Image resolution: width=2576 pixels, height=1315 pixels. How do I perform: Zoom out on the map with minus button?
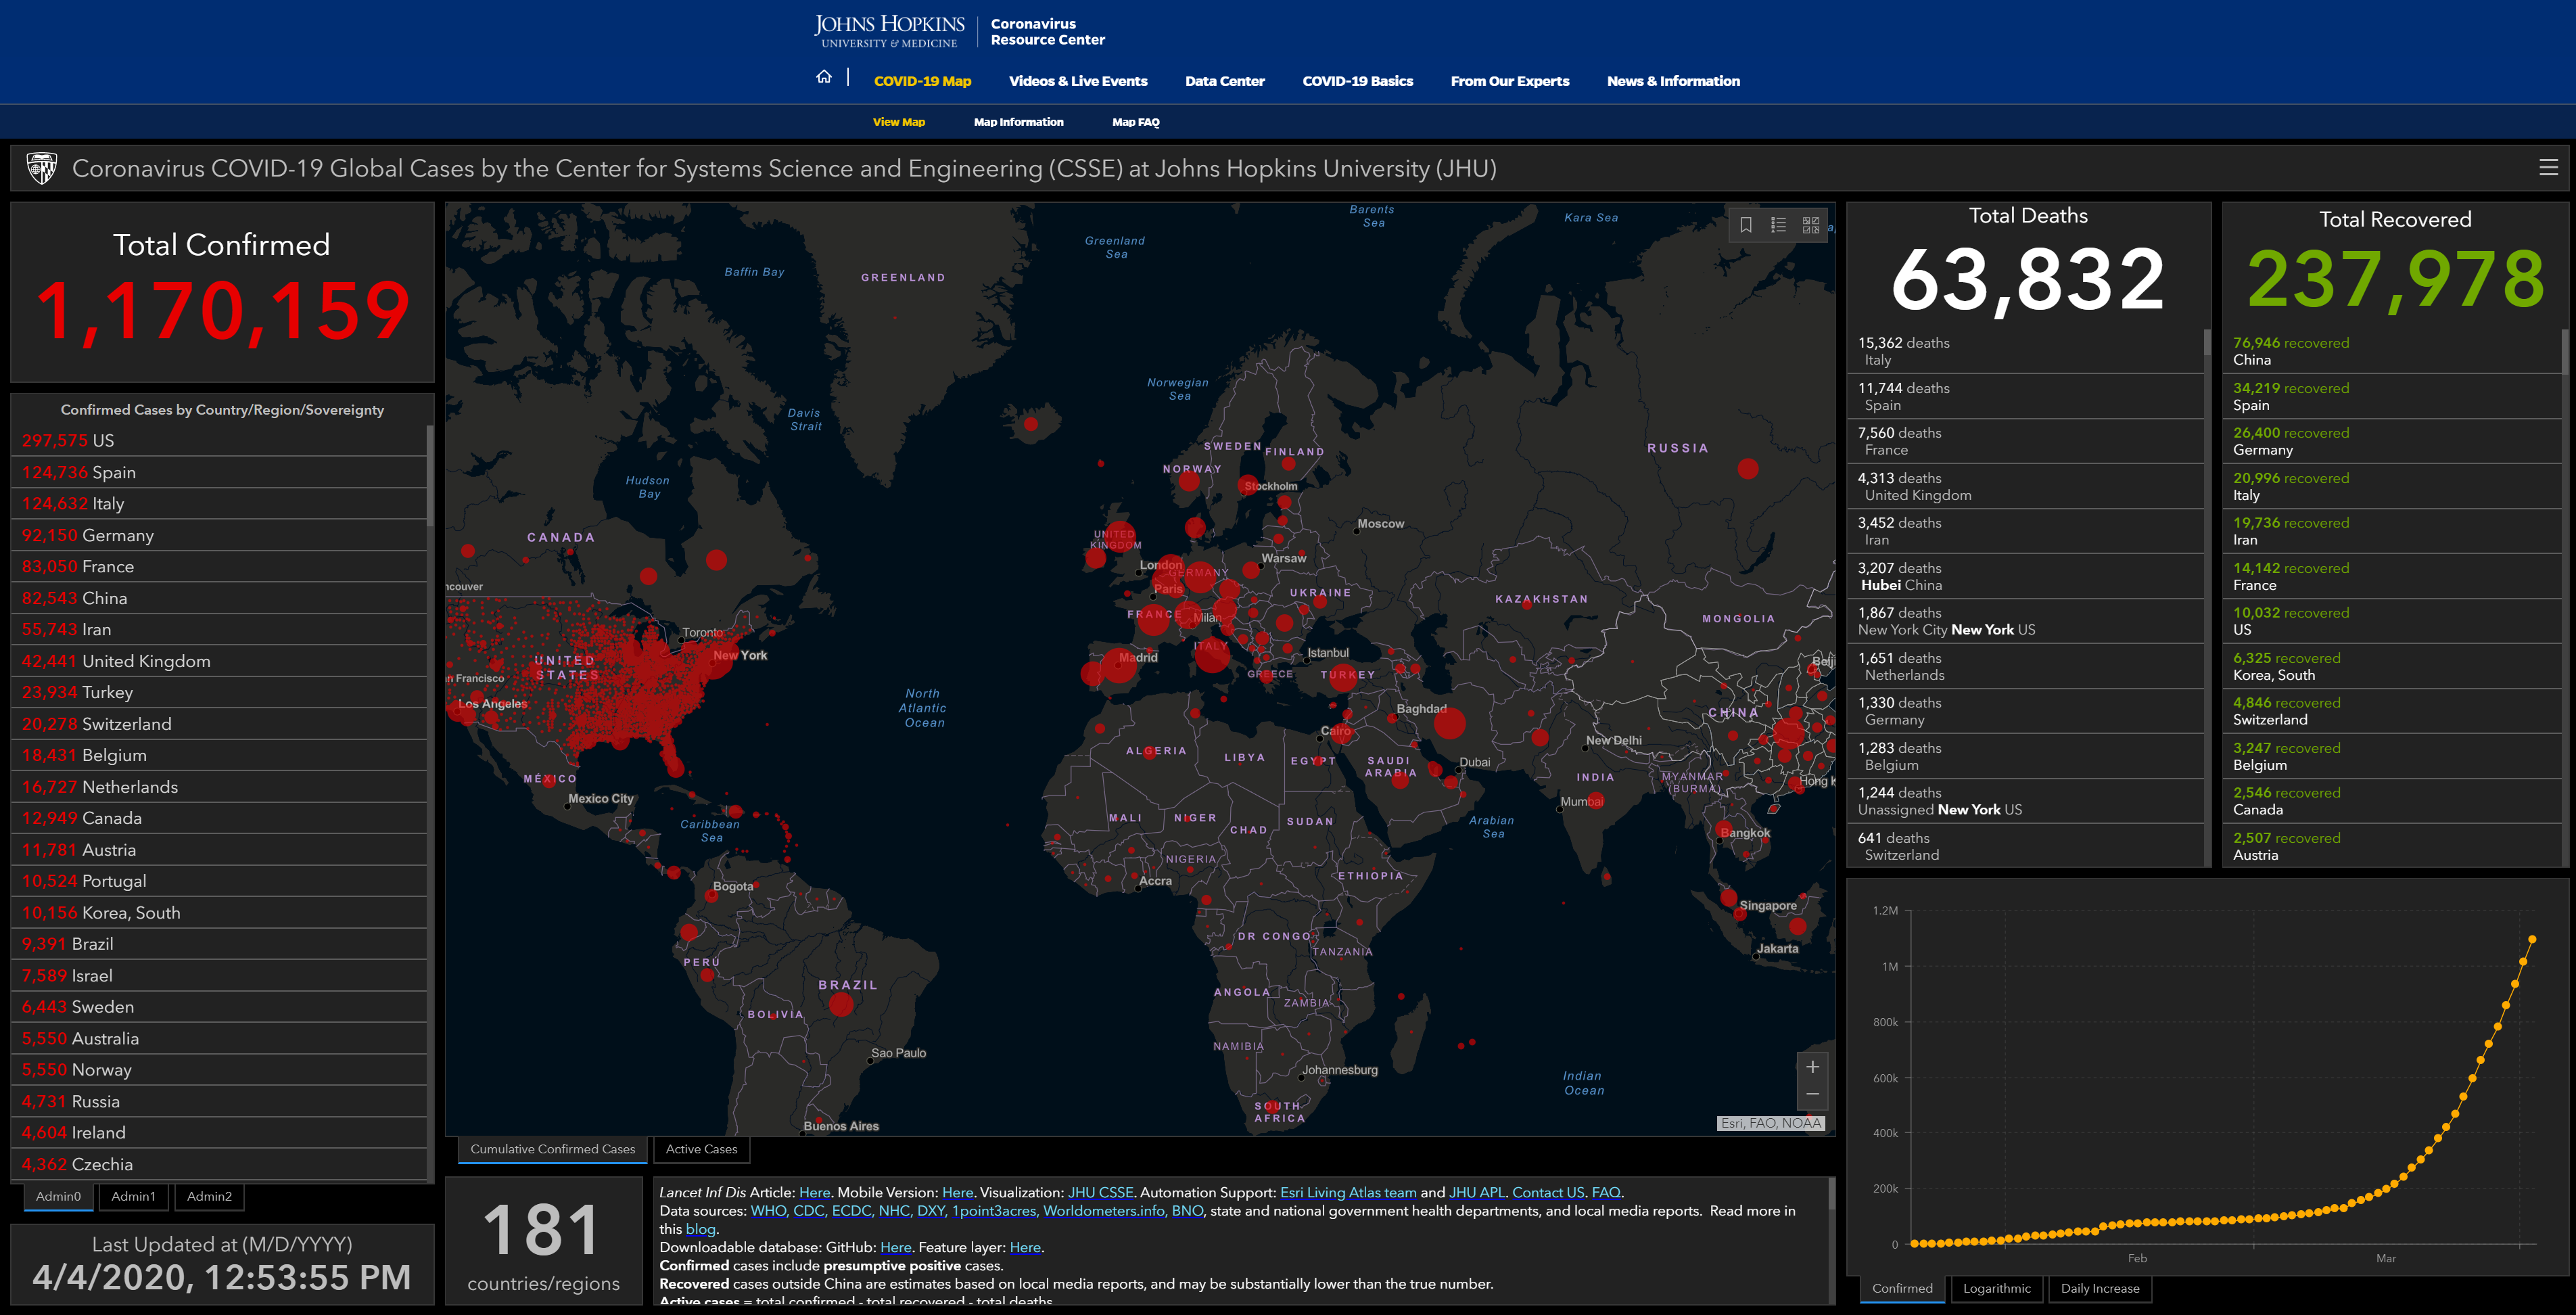pyautogui.click(x=1812, y=1095)
